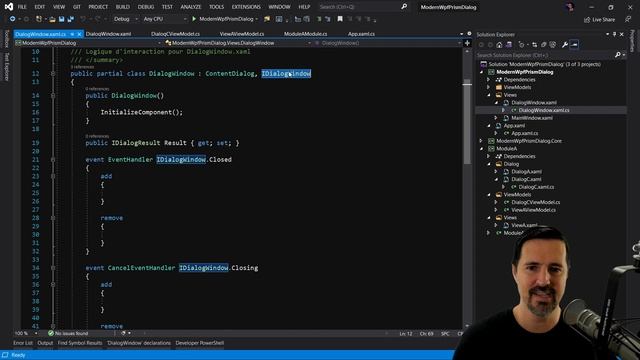The height and width of the screenshot is (360, 640).
Task: Click the feedback icon right of Live Share
Action: coord(628,19)
